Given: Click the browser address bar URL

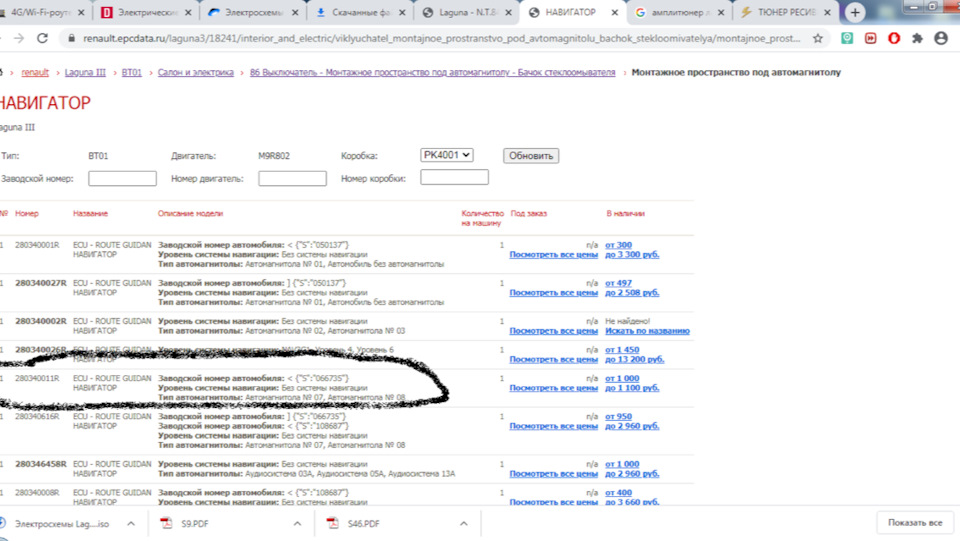Looking at the screenshot, I should (441, 39).
